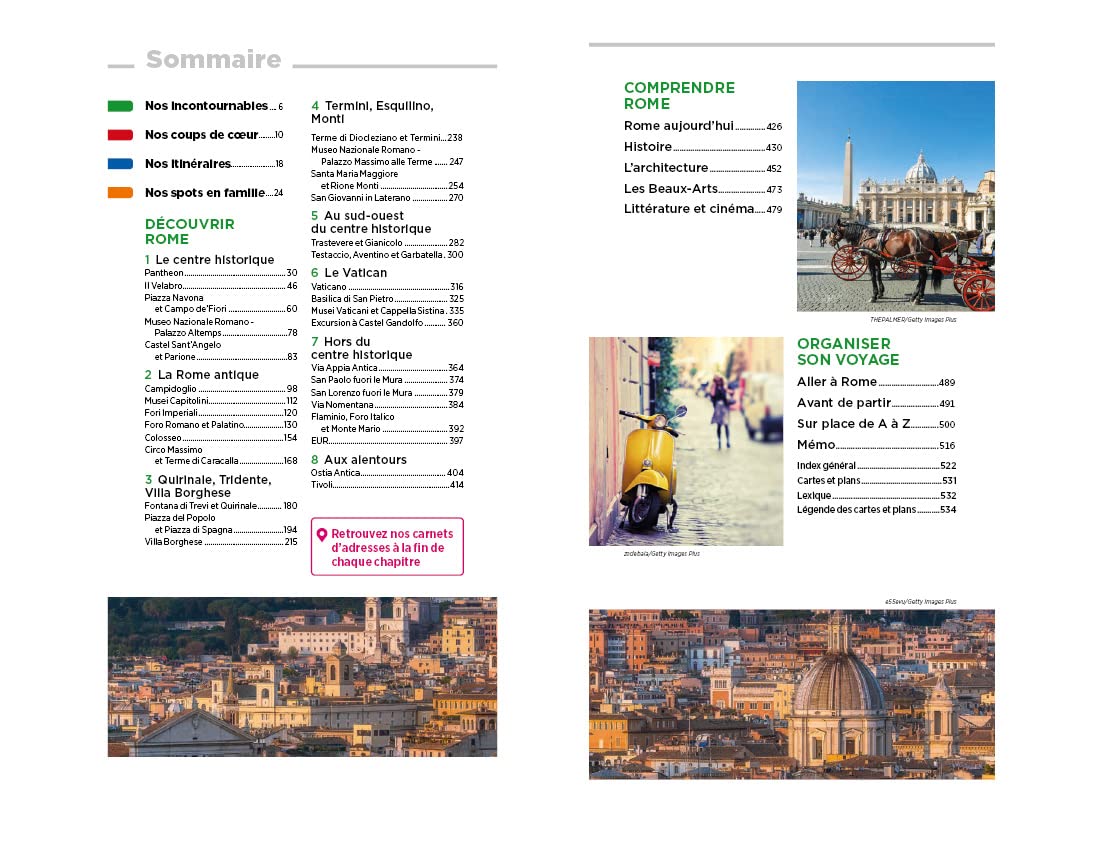Click the Rome rooftops photo at bottom left
Viewport: 1106px width, 842px height.
302,677
